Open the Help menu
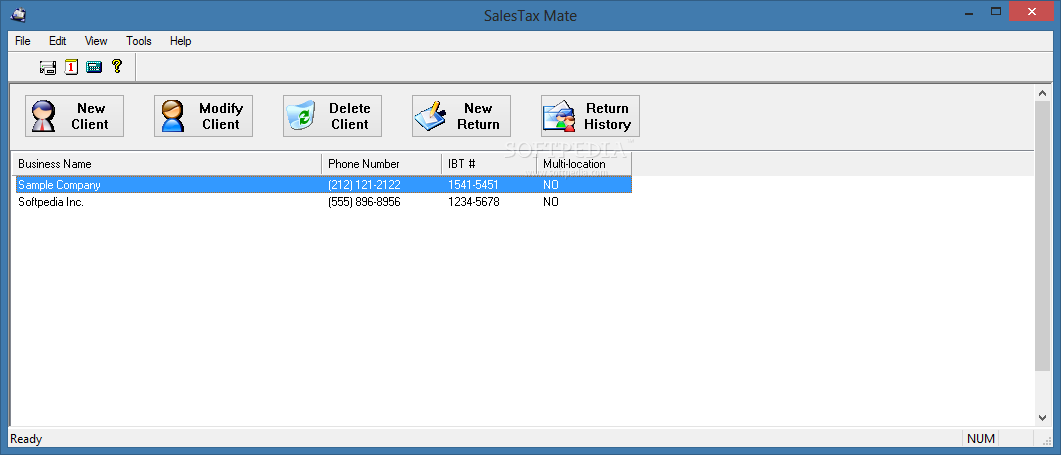Viewport: 1061px width, 455px height. (181, 41)
